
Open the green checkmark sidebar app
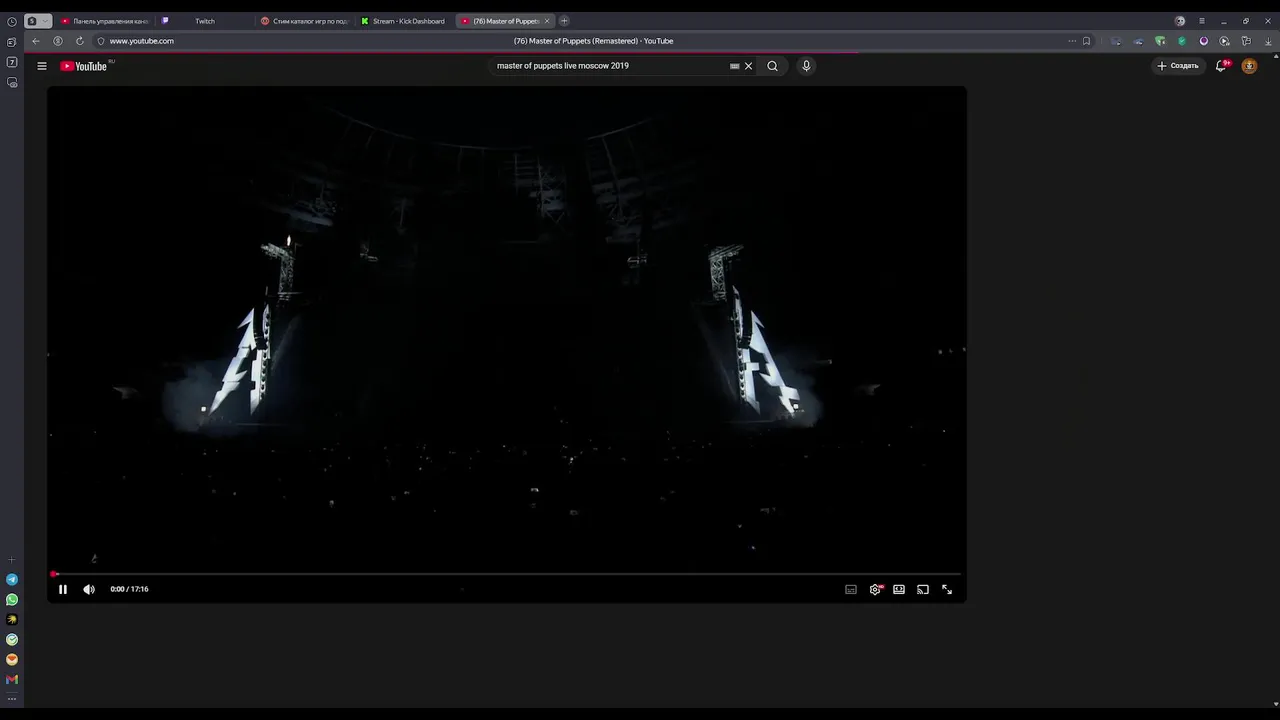pyautogui.click(x=12, y=640)
